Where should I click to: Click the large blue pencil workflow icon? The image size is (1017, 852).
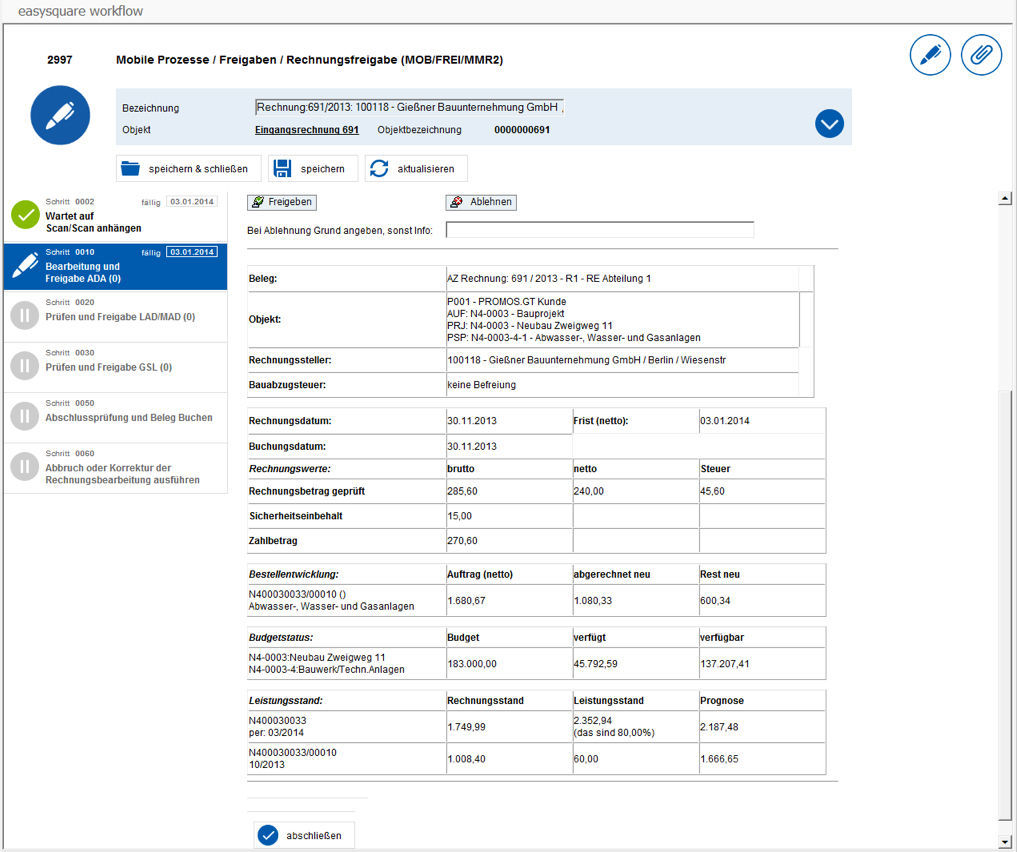pos(60,115)
